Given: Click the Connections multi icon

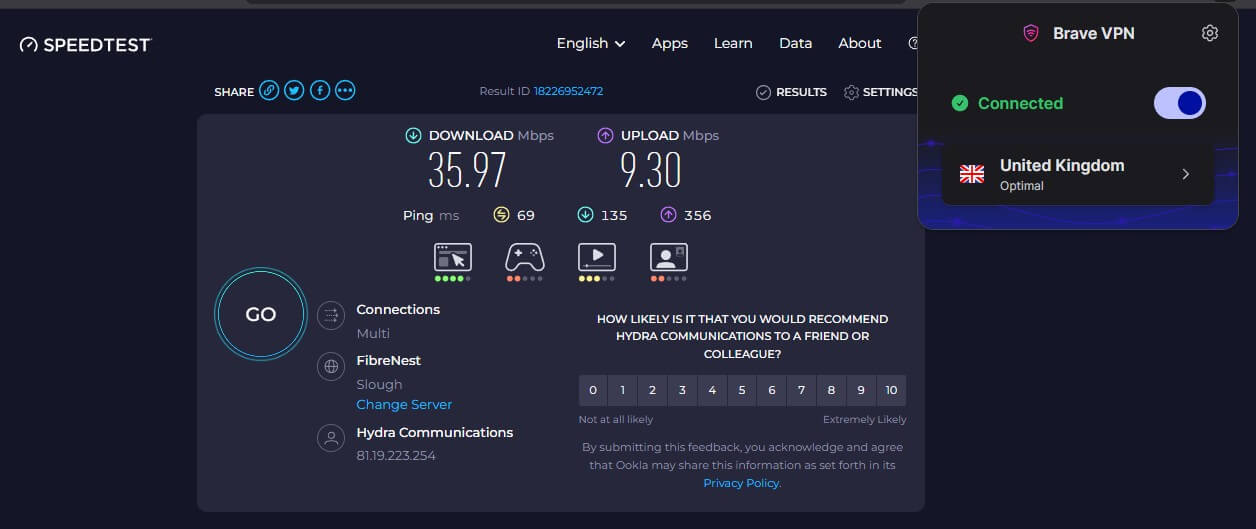Looking at the screenshot, I should 330,316.
